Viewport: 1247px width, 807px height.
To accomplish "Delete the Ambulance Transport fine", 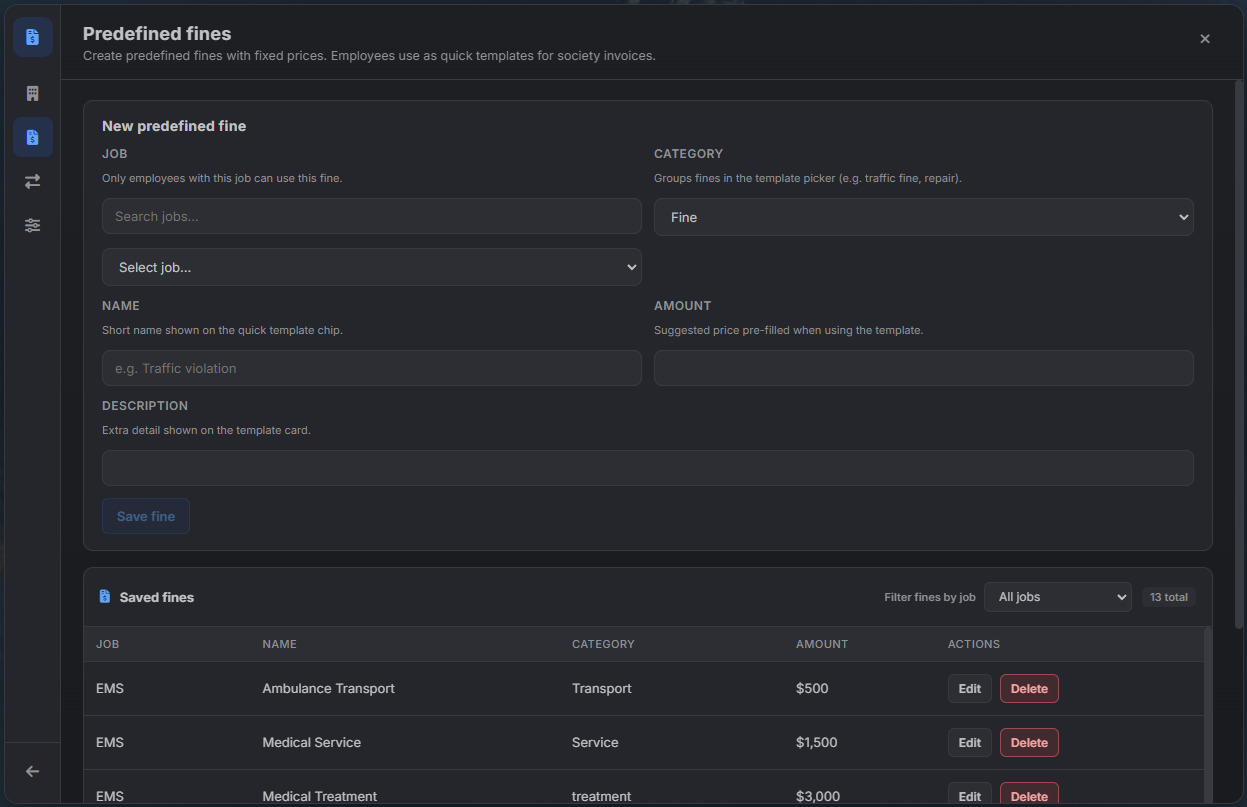I will pos(1029,688).
